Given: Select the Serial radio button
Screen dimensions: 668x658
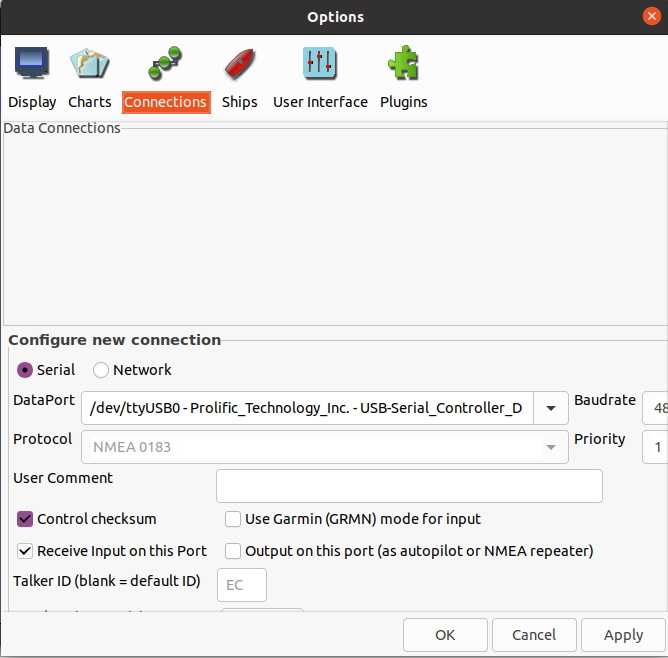Looking at the screenshot, I should (26, 370).
